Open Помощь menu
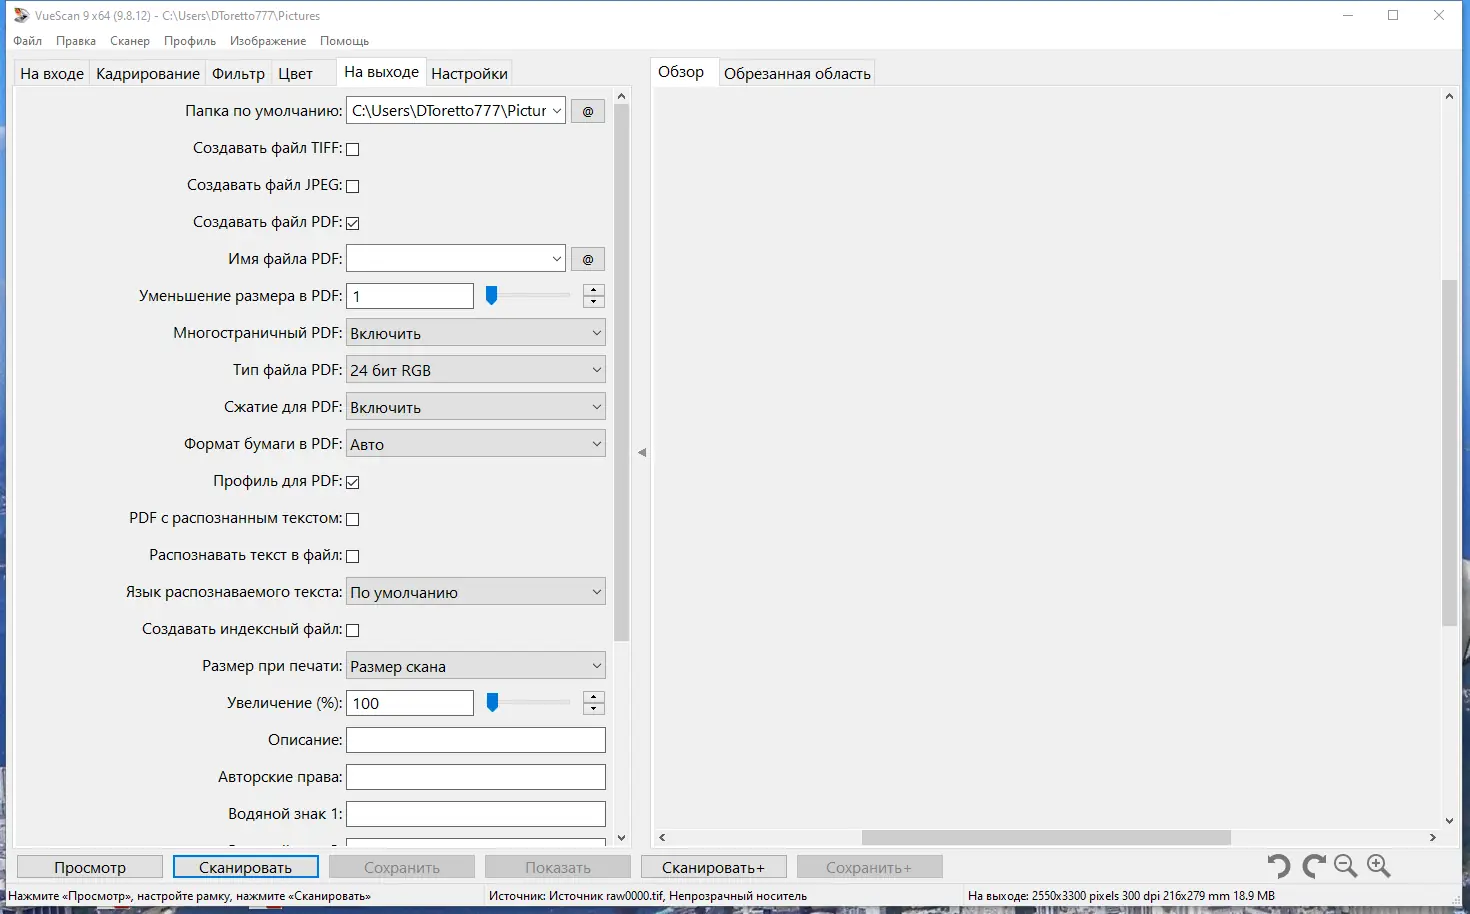 point(345,41)
